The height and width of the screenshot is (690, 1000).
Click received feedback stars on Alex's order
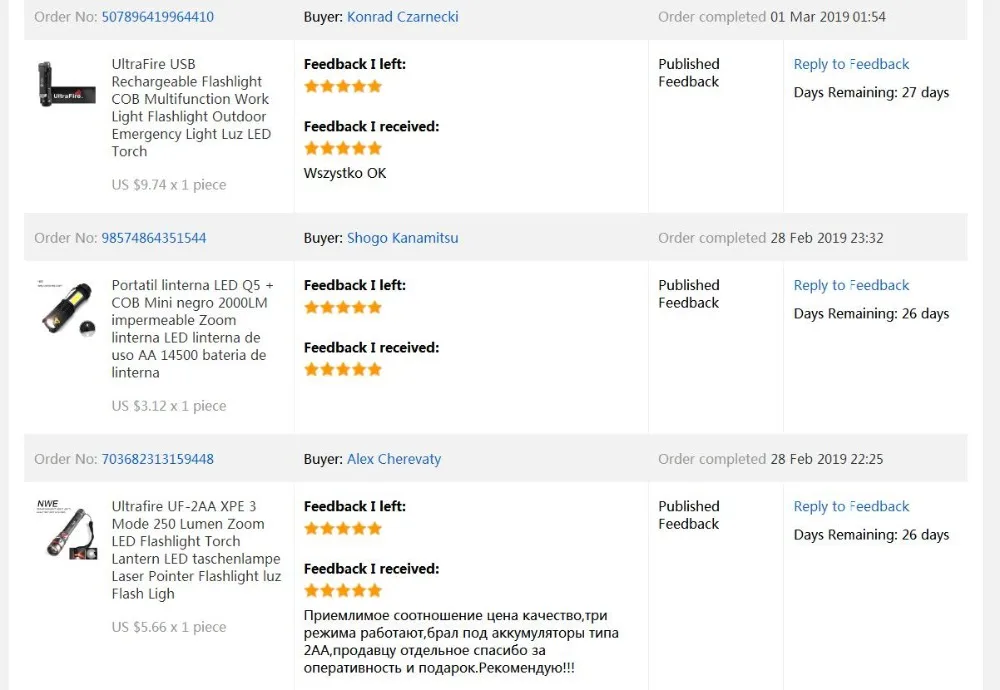(x=343, y=590)
